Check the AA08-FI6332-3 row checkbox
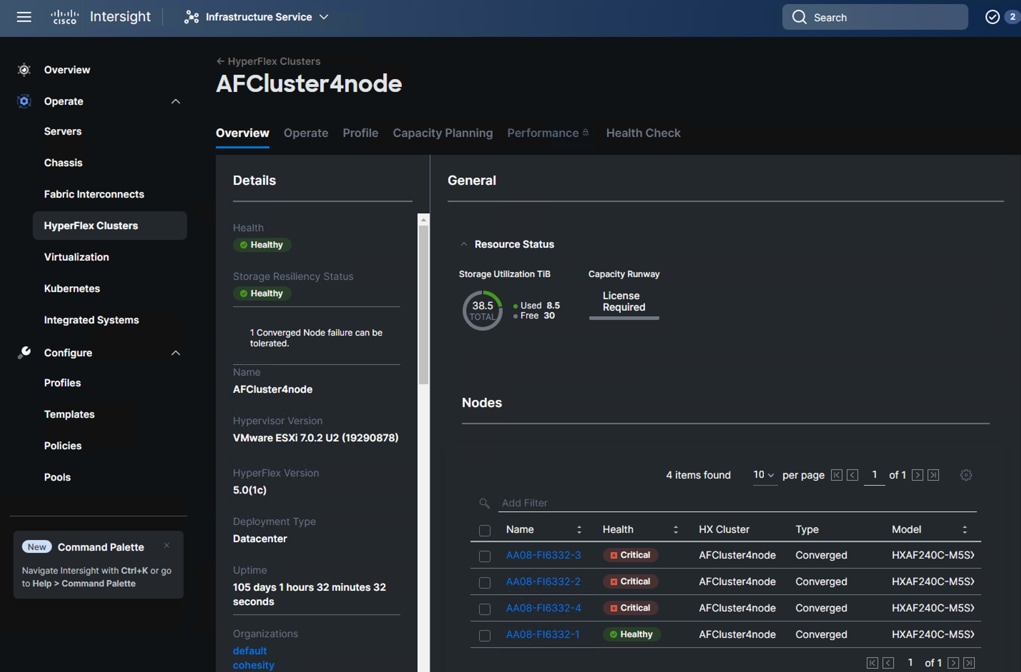 [484, 556]
